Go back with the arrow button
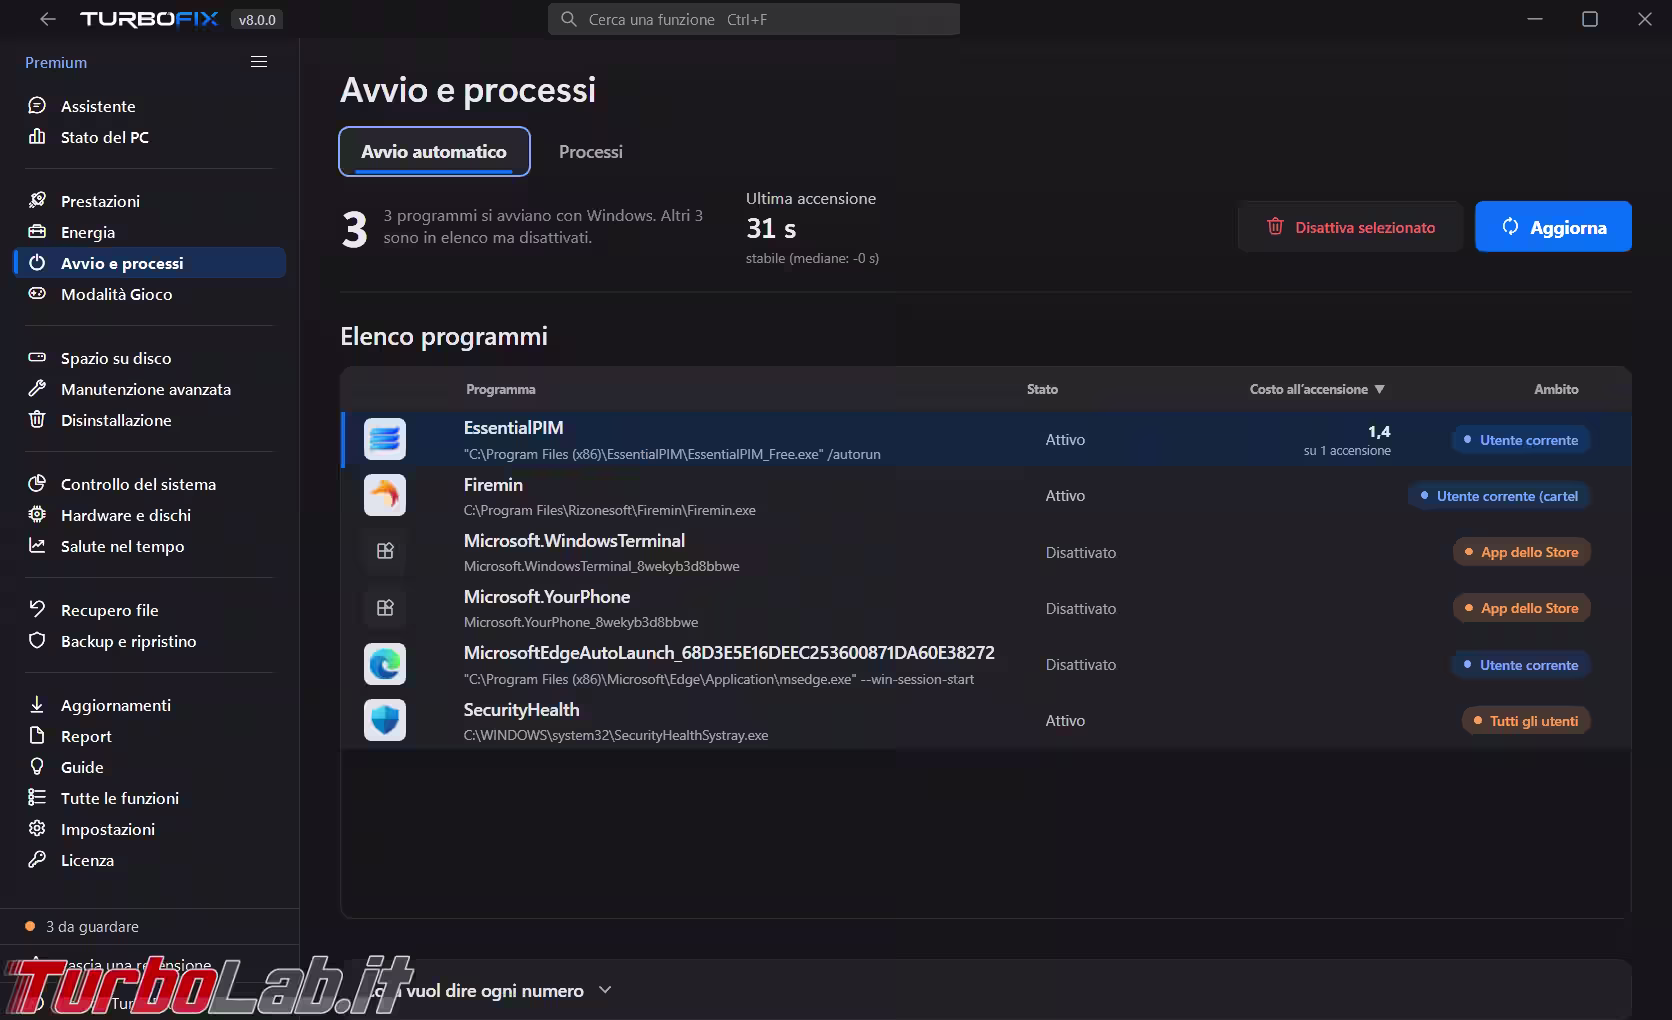 pos(47,19)
